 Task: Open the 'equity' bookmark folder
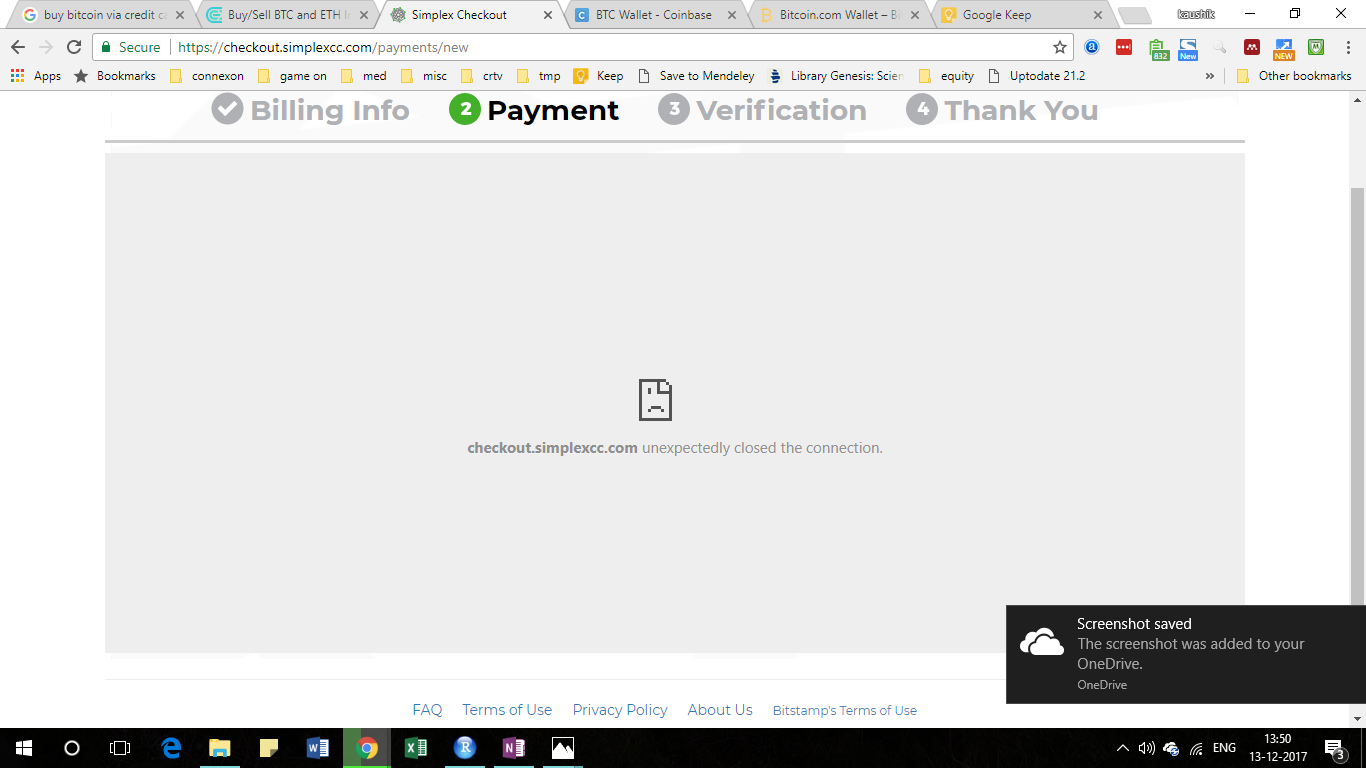pos(946,76)
